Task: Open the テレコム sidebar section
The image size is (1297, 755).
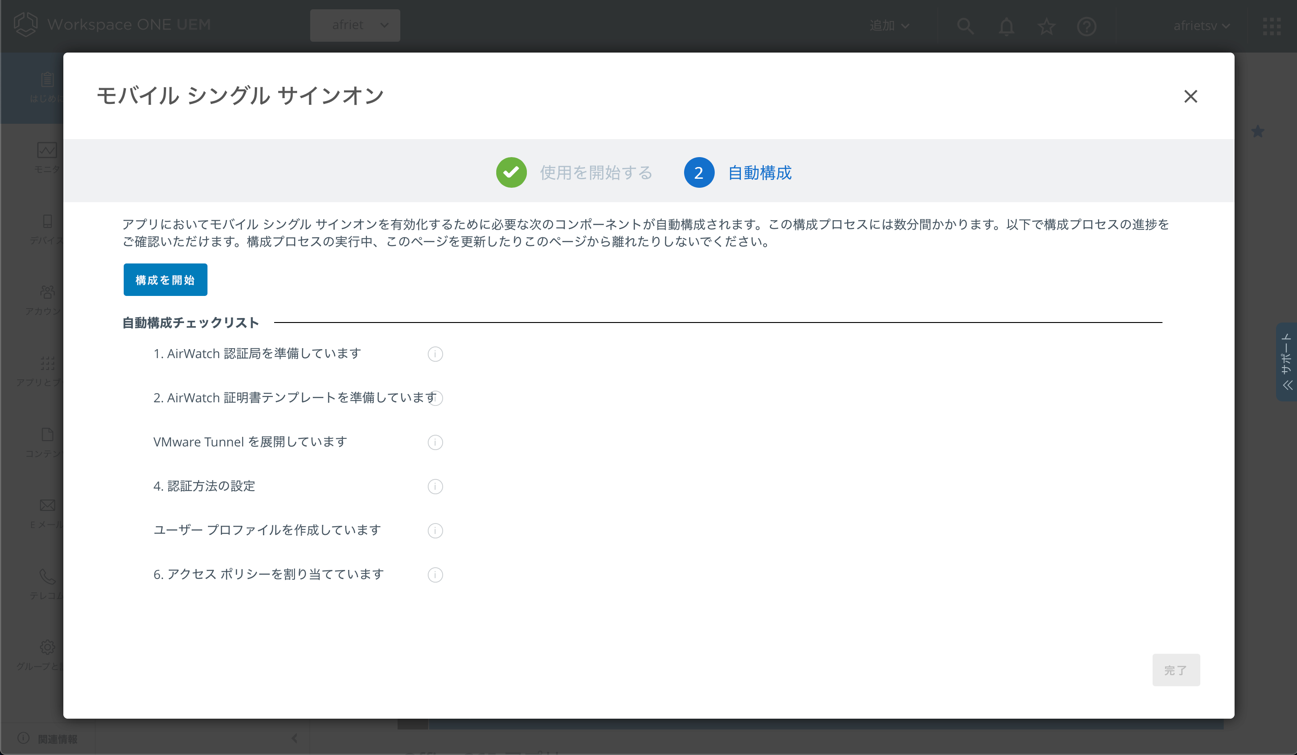Action: [x=46, y=584]
